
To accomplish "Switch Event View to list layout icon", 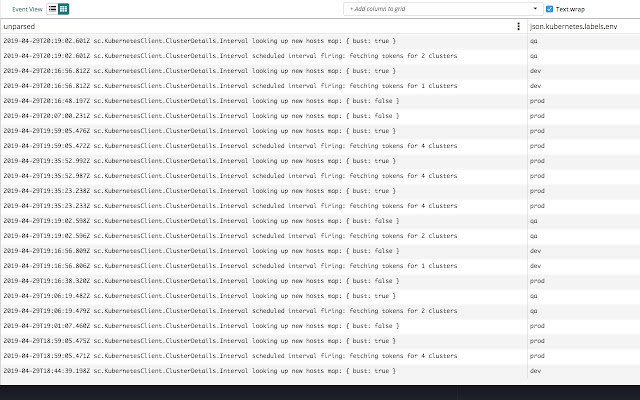I will [52, 9].
